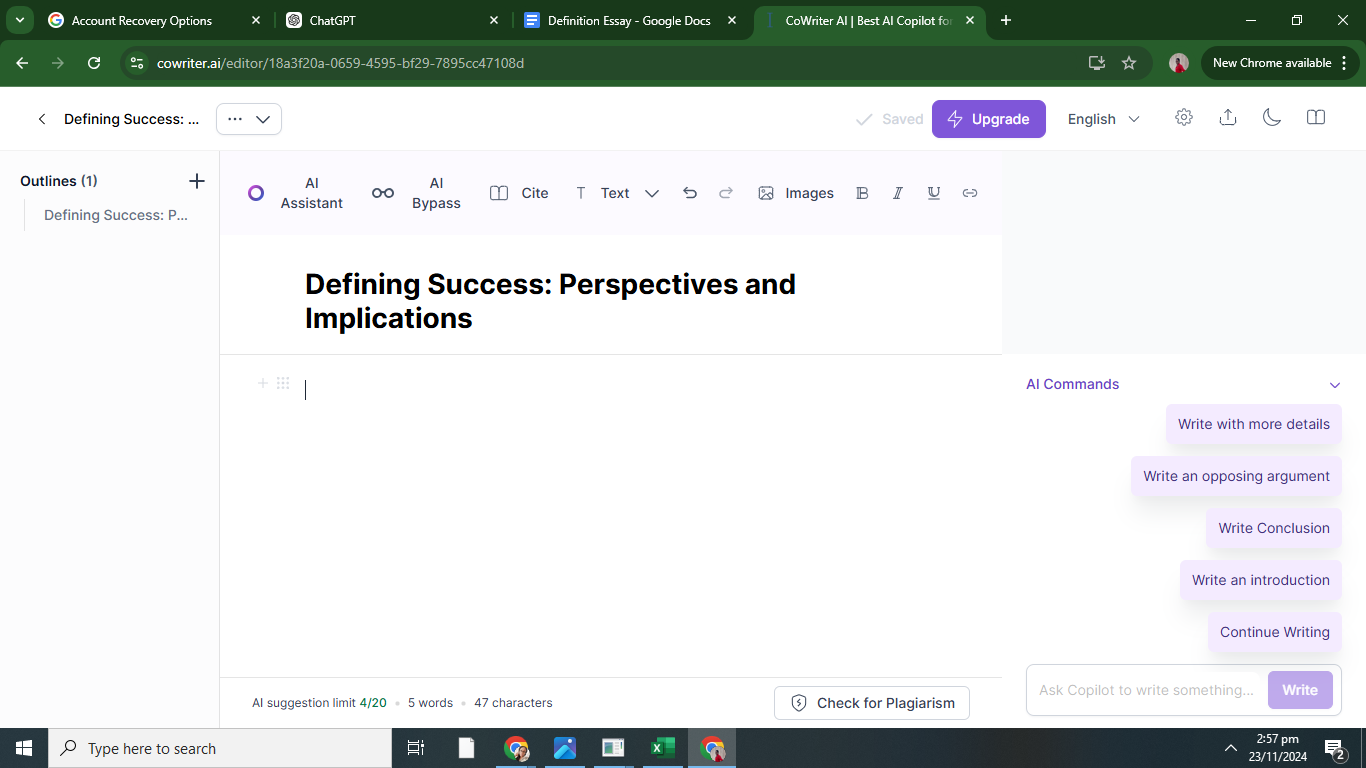Click the Windows taskbar search box
Screen dimensions: 1366x768
[220, 748]
